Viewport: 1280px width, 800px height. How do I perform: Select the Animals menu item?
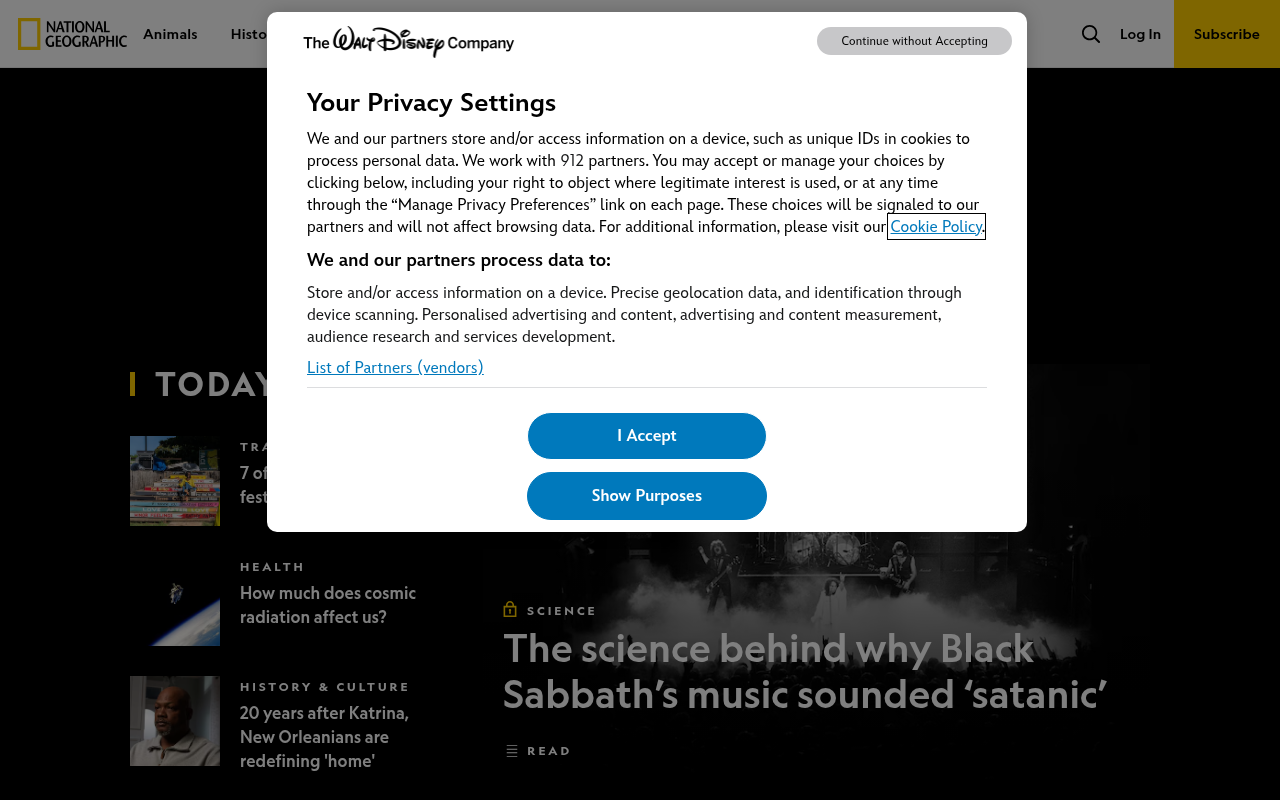pos(170,34)
